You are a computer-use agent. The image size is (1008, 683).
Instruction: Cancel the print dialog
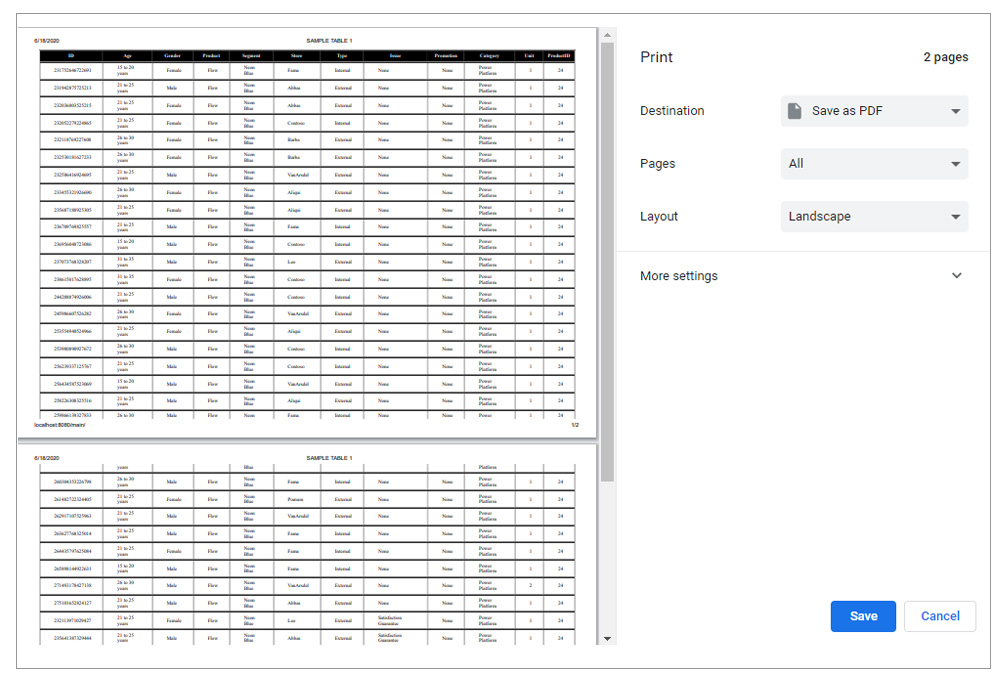[x=940, y=616]
